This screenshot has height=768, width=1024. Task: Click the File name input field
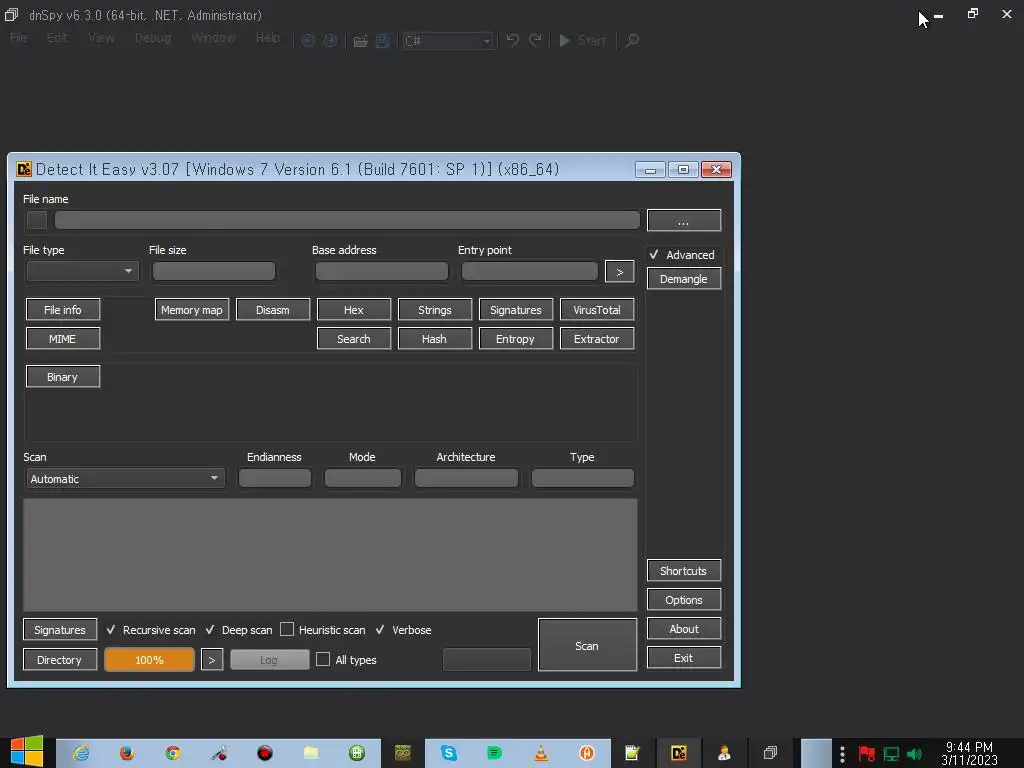[x=347, y=220]
